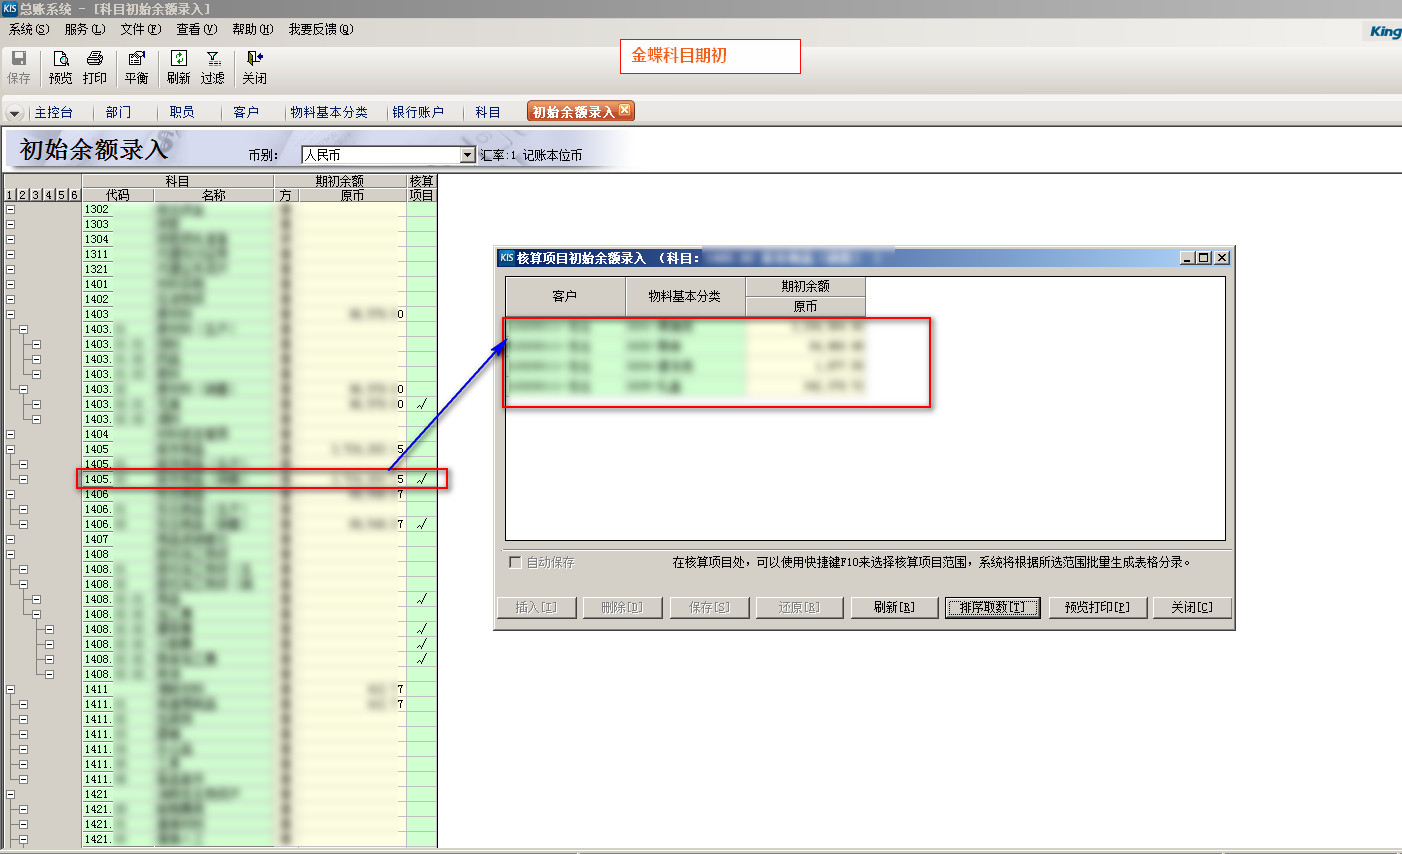This screenshot has height=854, width=1402.
Task: Open the 过滤 (Filter) toolbar tool
Action: tap(213, 66)
